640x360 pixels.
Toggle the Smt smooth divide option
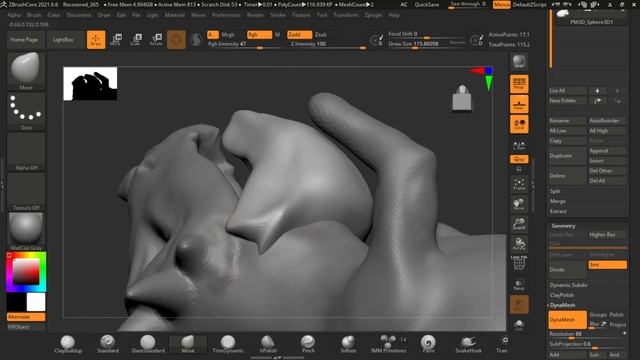[607, 265]
